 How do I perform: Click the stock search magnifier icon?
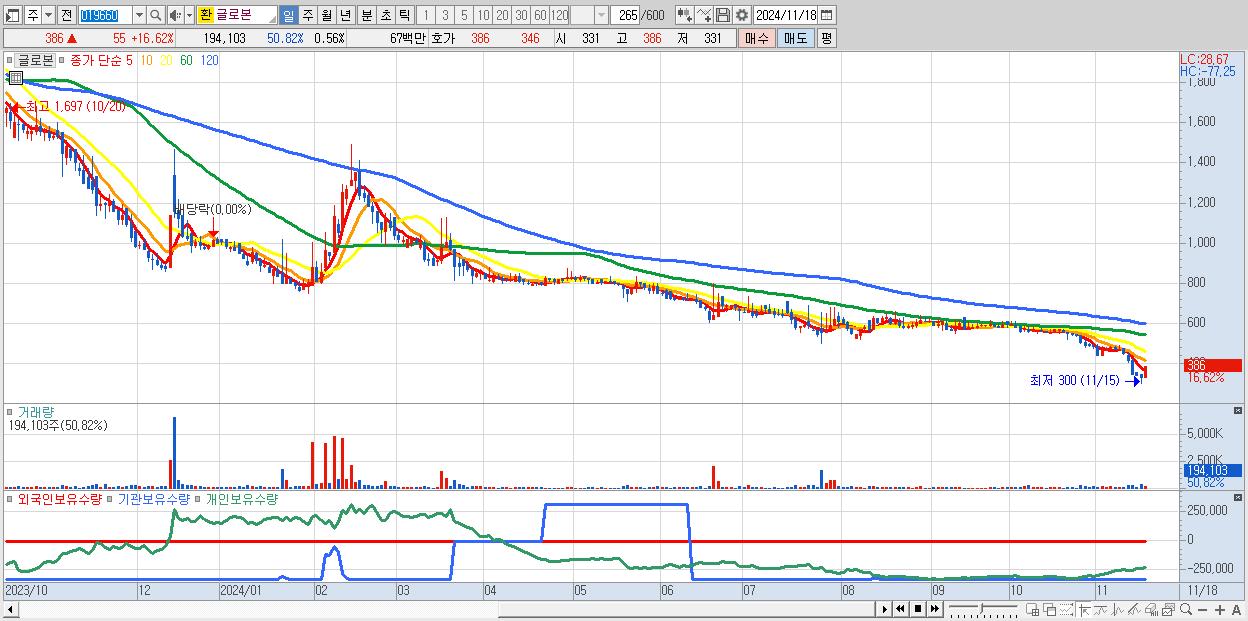tap(155, 15)
